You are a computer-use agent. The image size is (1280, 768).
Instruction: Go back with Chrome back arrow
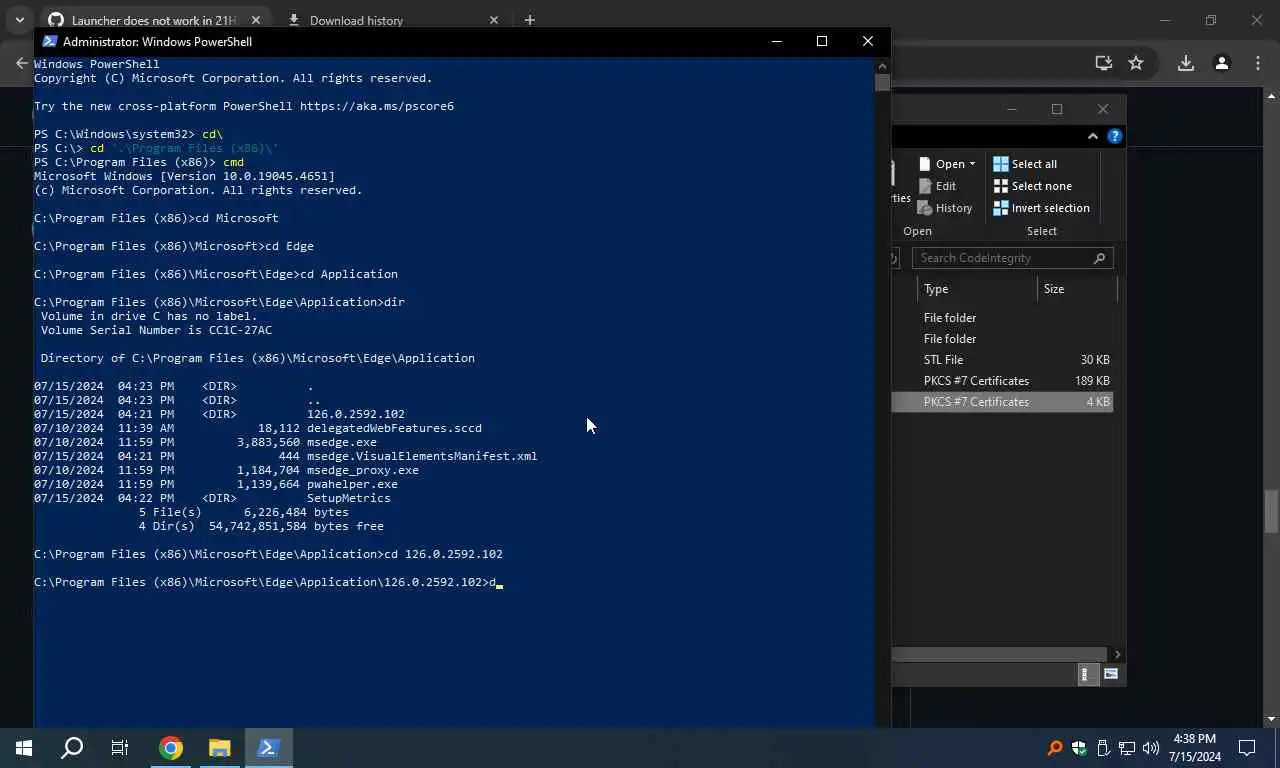(x=22, y=63)
